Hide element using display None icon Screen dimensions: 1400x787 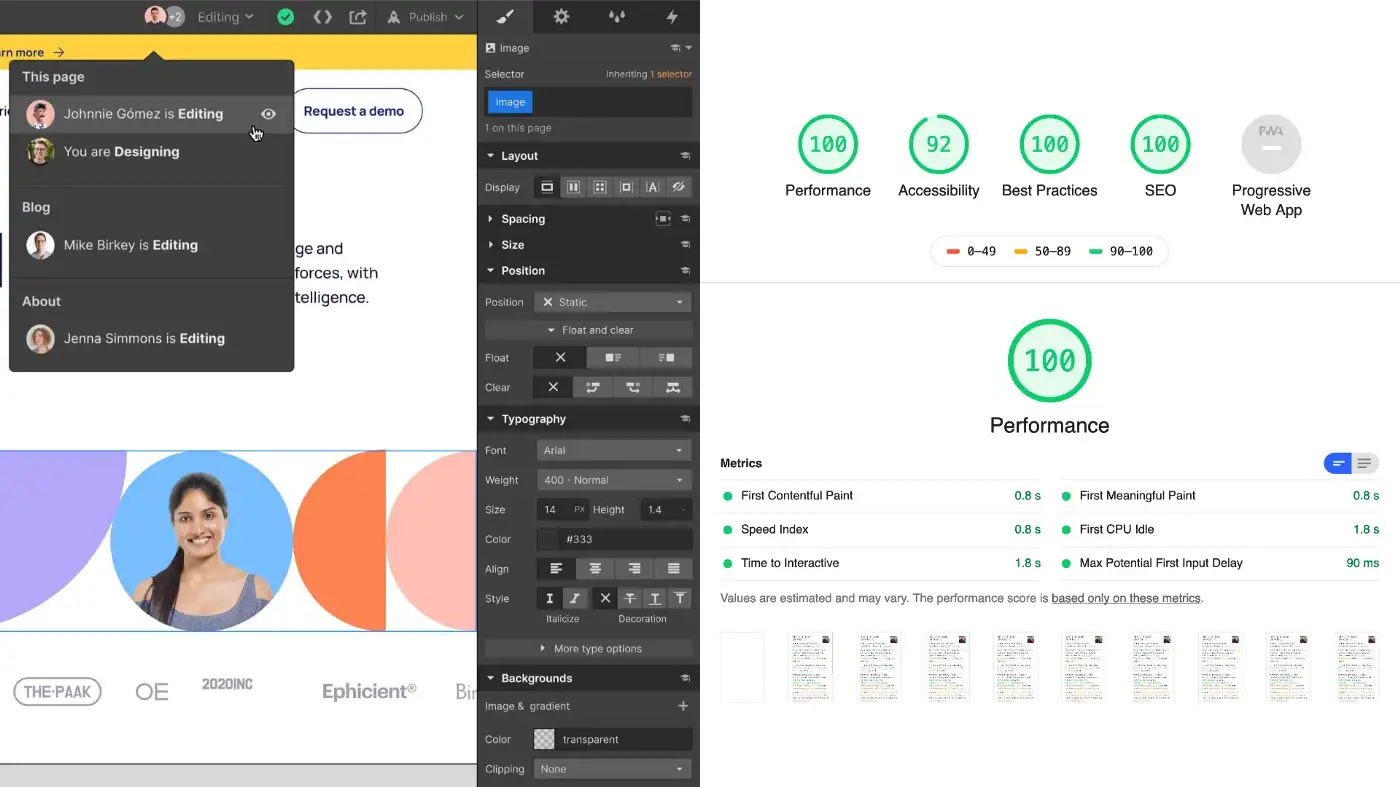(678, 187)
